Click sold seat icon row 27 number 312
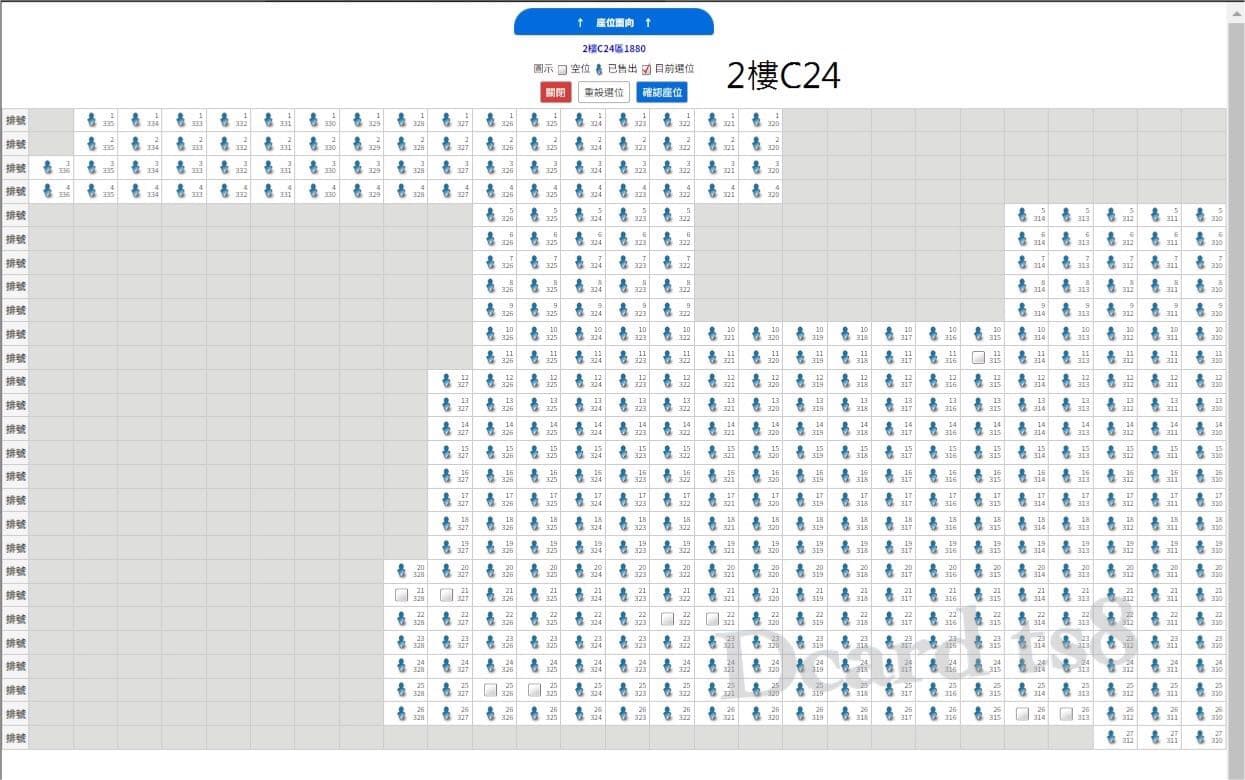 click(1111, 738)
